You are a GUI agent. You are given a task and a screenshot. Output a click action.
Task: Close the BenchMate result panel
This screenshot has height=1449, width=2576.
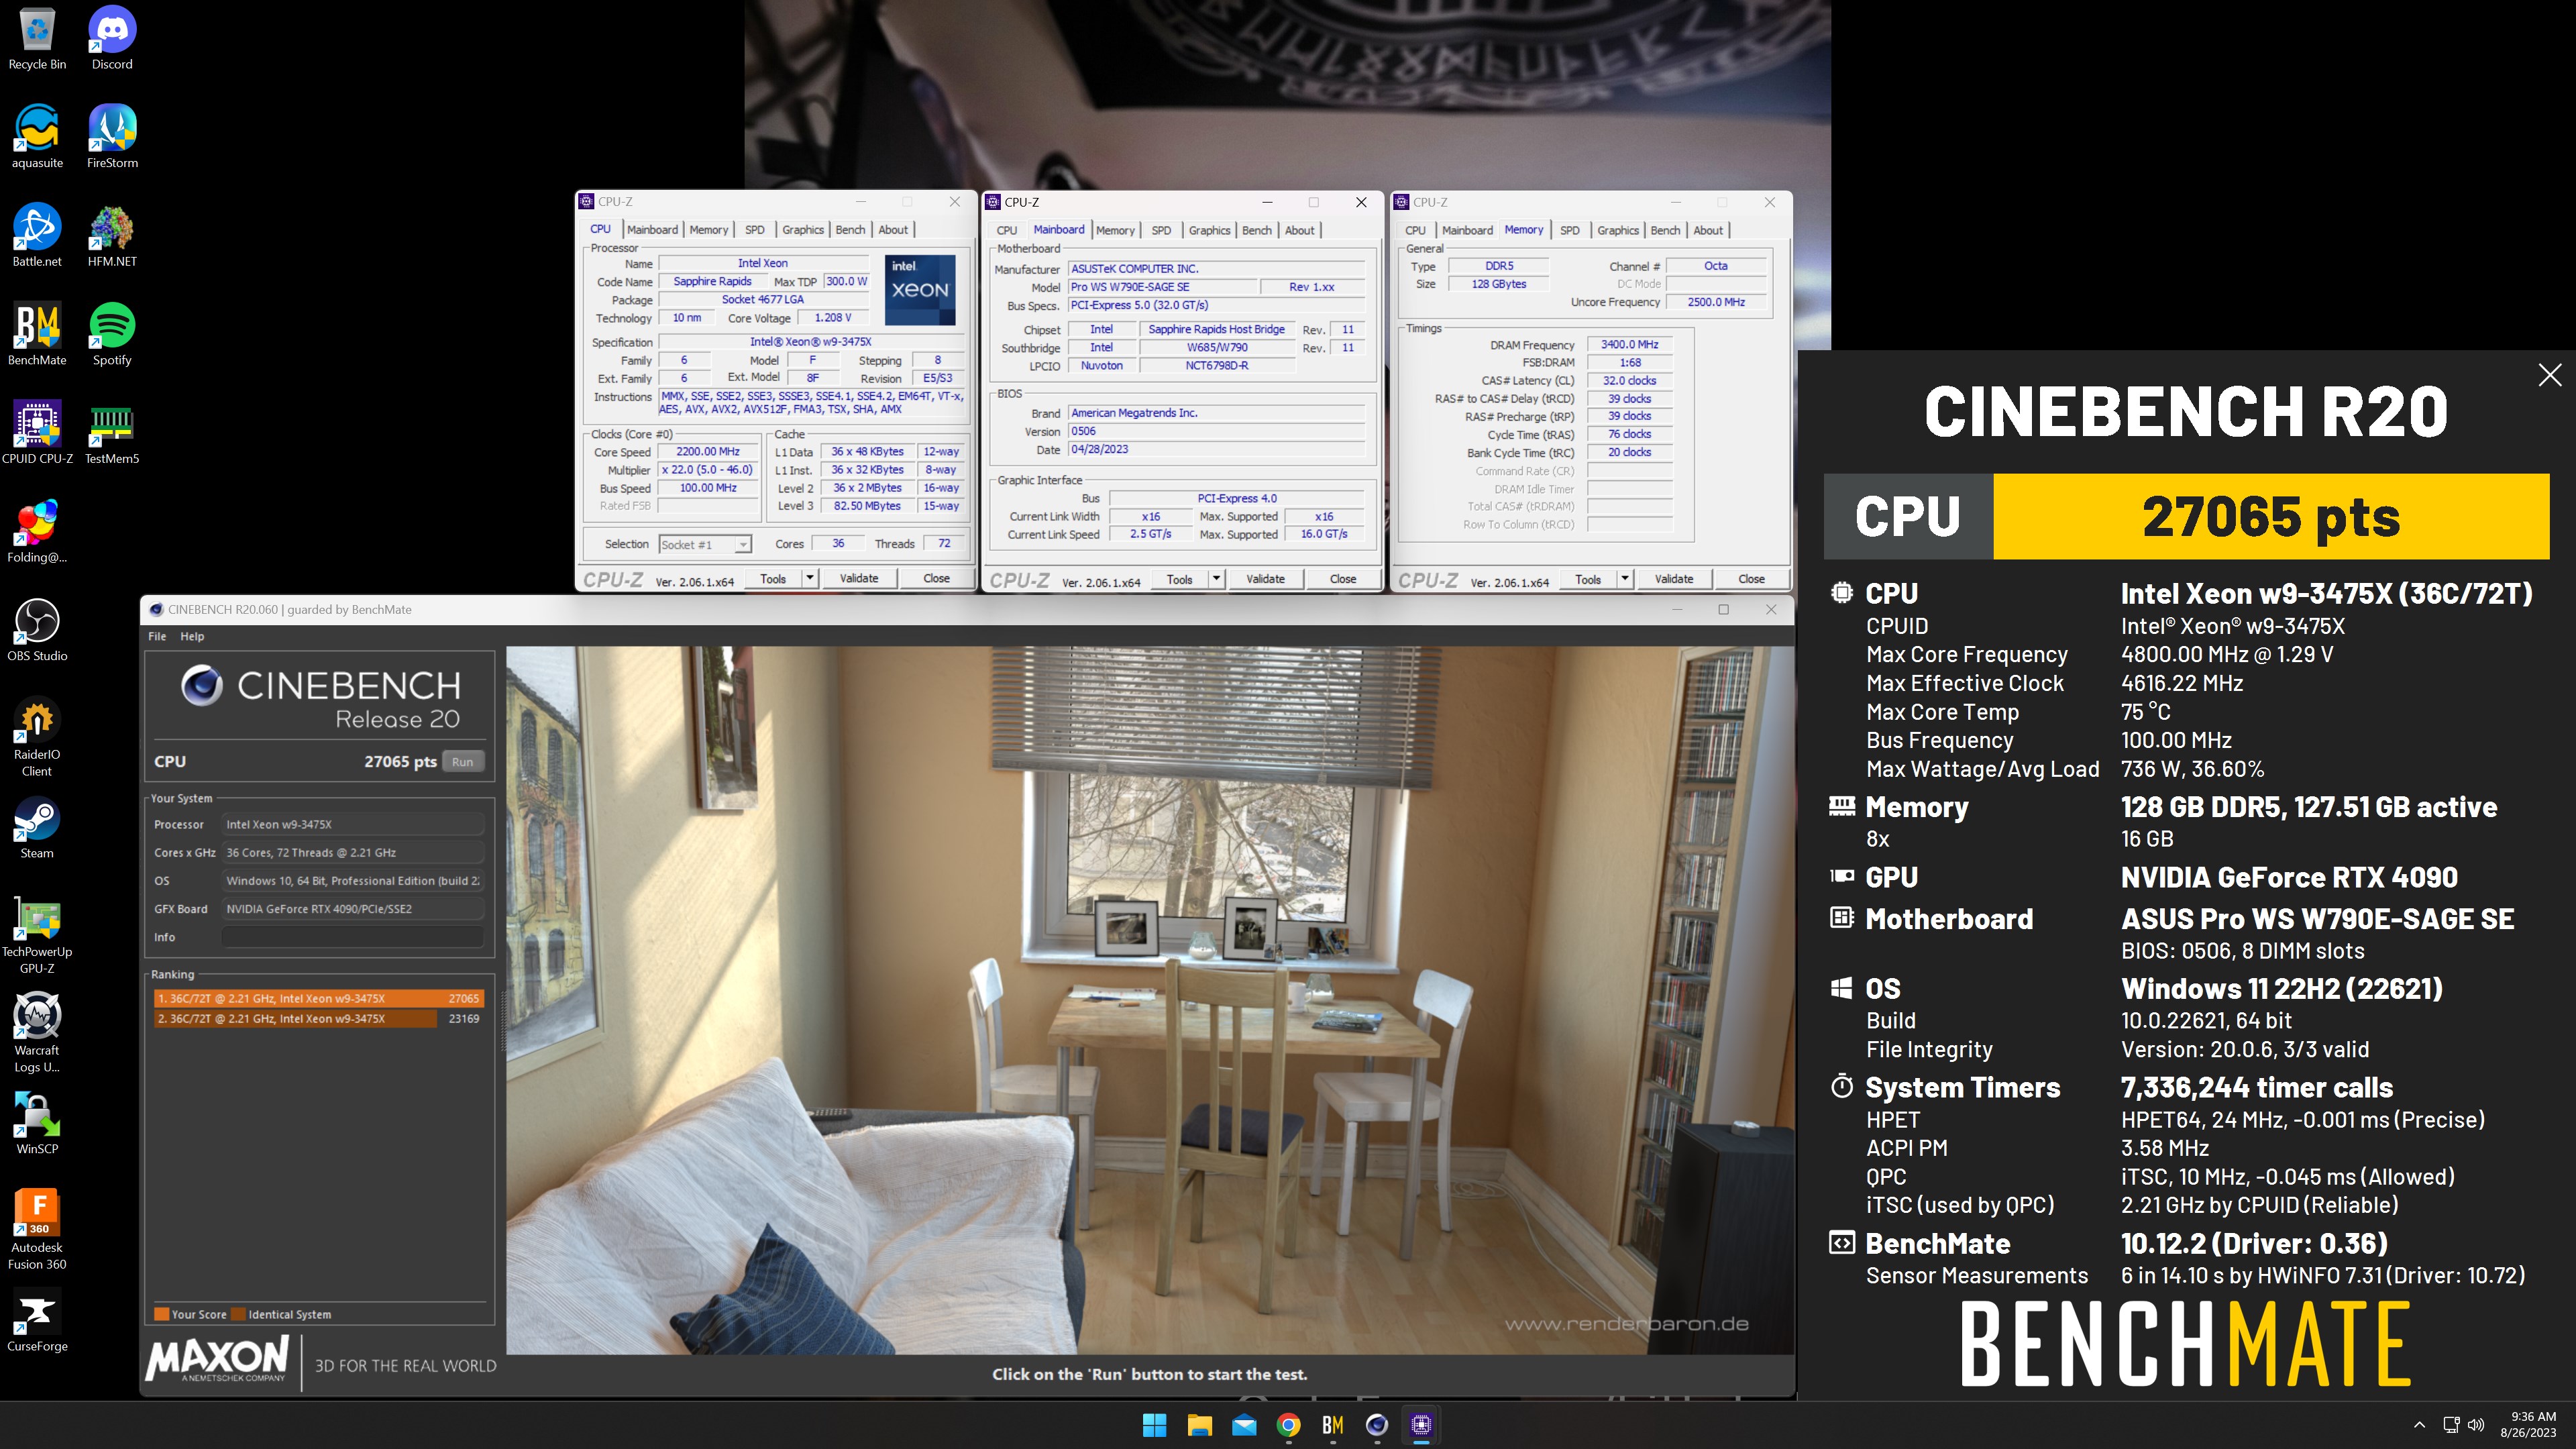(2549, 375)
